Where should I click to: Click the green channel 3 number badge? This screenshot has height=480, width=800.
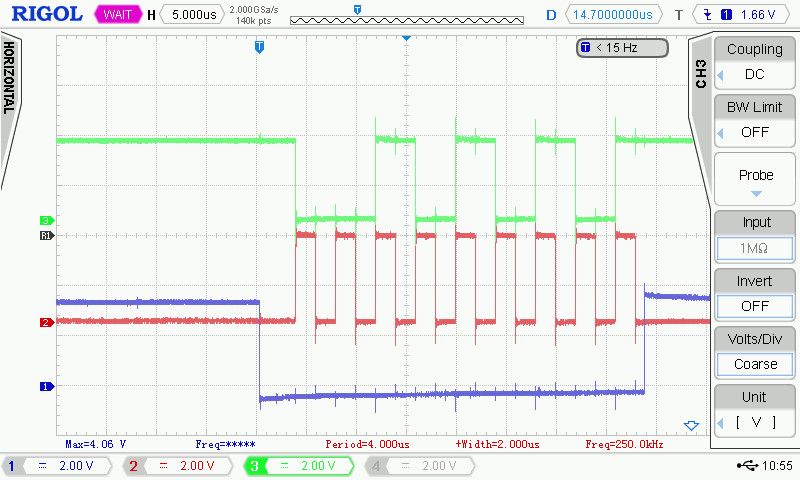point(255,466)
